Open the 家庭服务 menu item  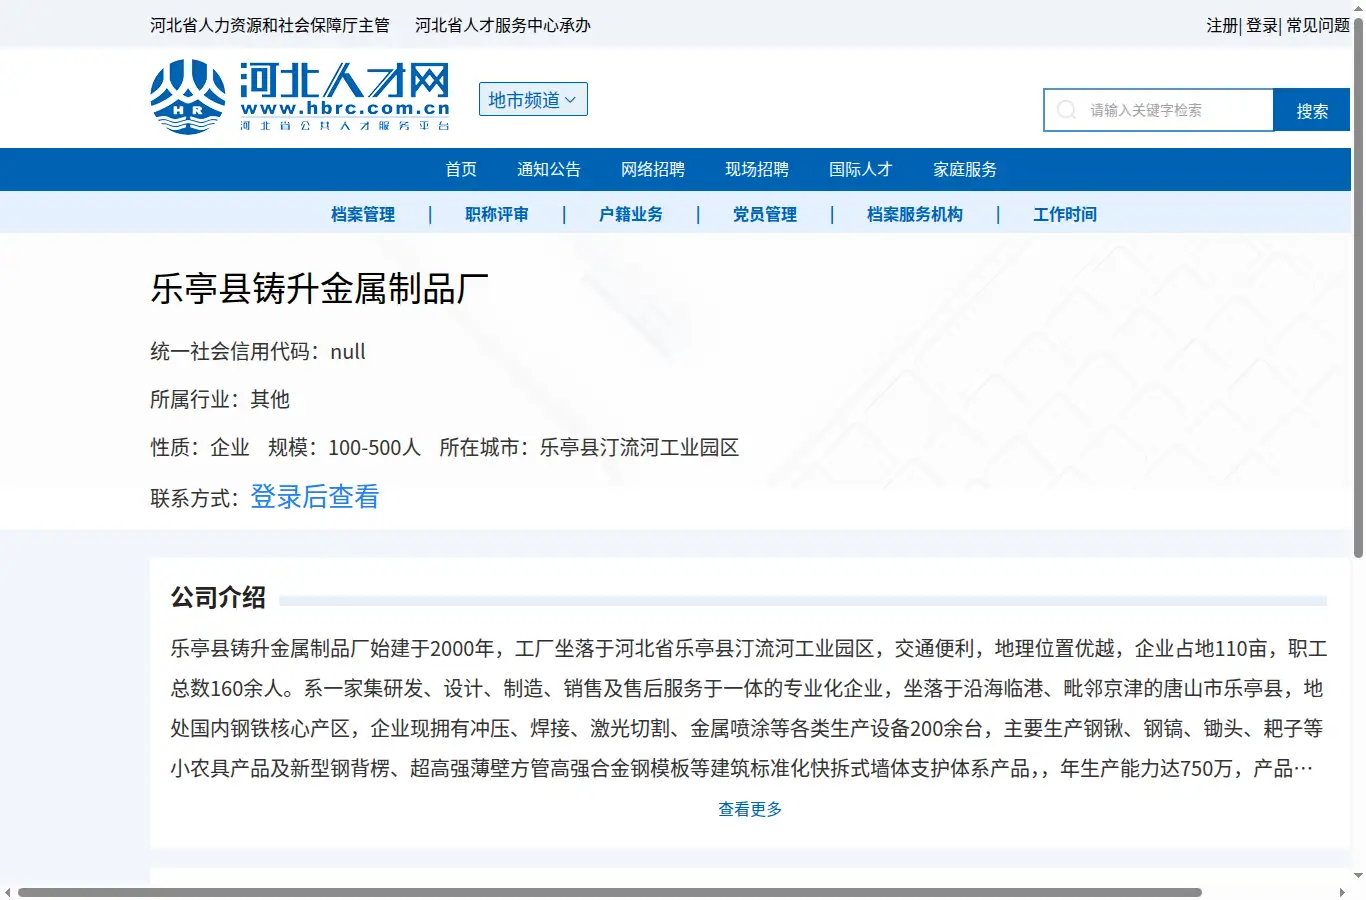965,169
